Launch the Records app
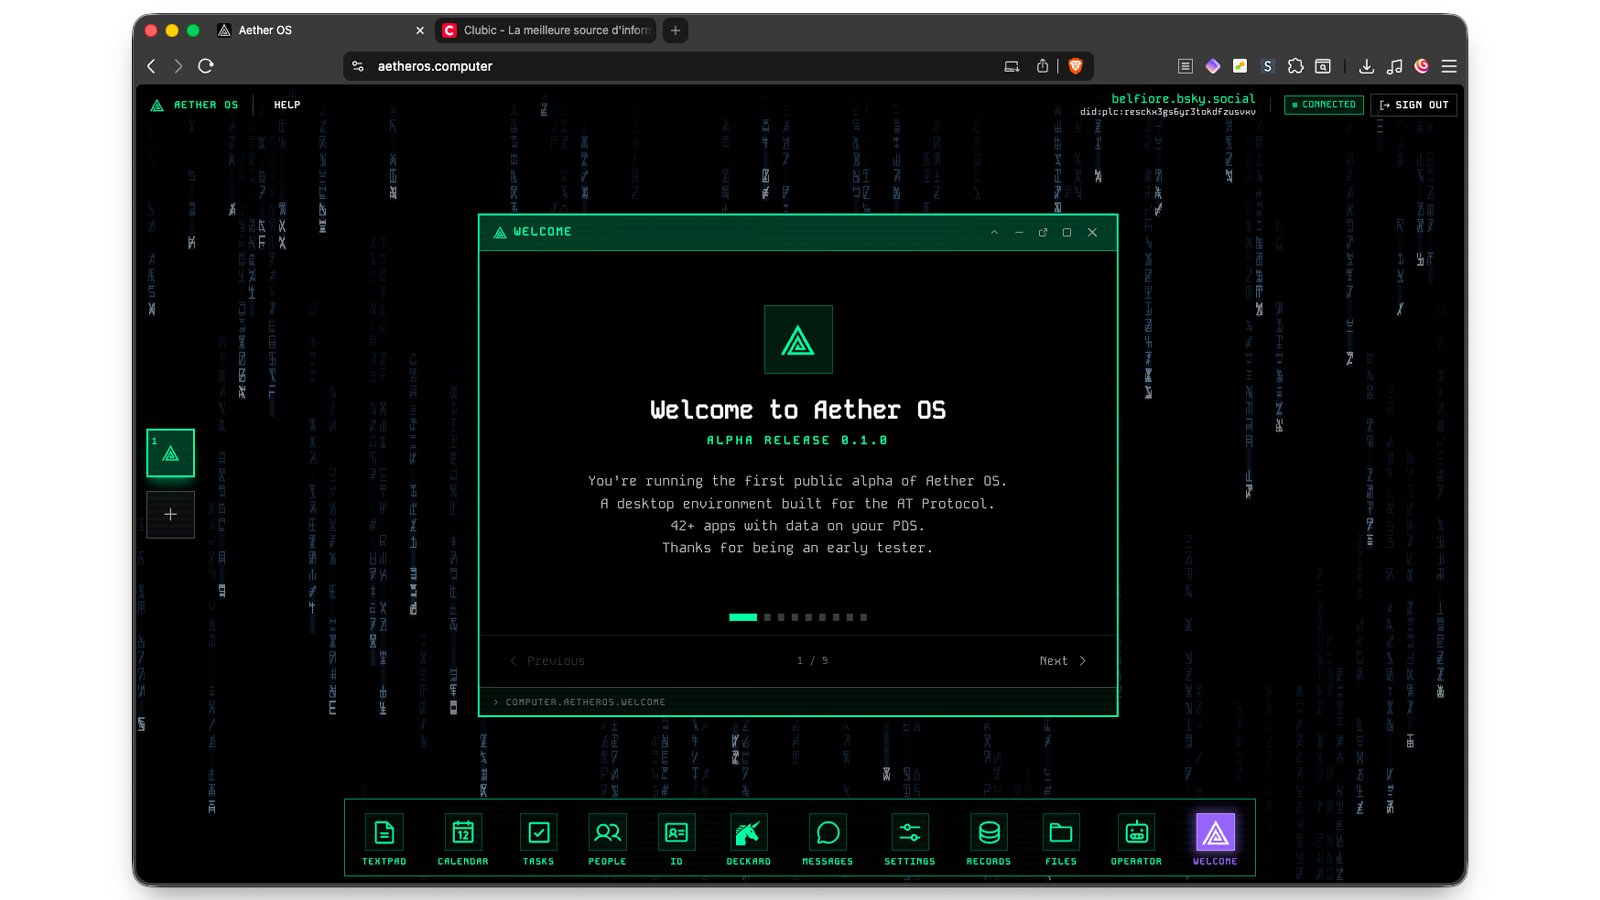The image size is (1600, 900). [x=989, y=839]
